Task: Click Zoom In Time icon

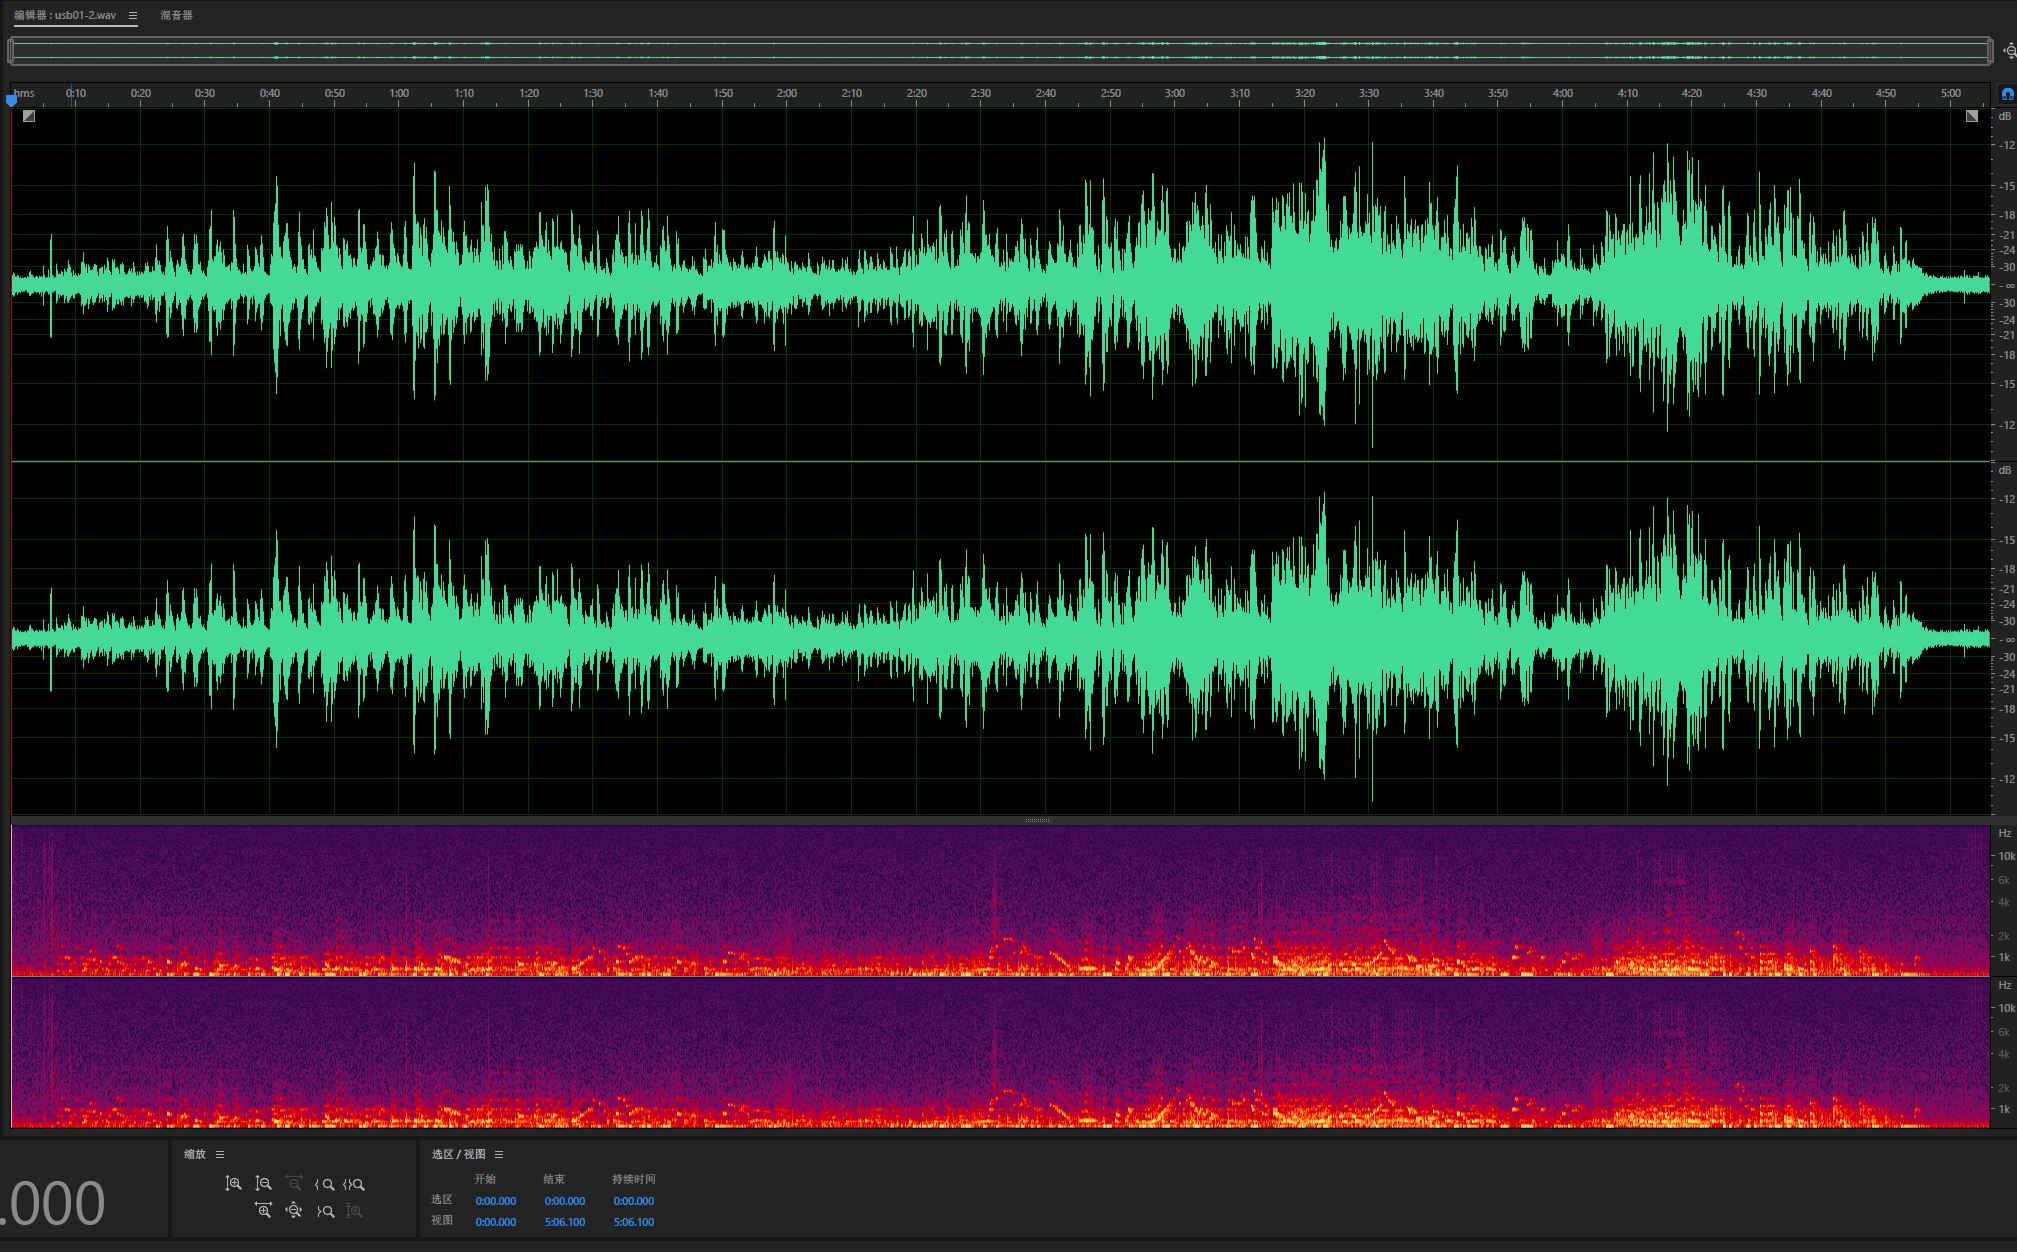Action: tap(263, 1211)
